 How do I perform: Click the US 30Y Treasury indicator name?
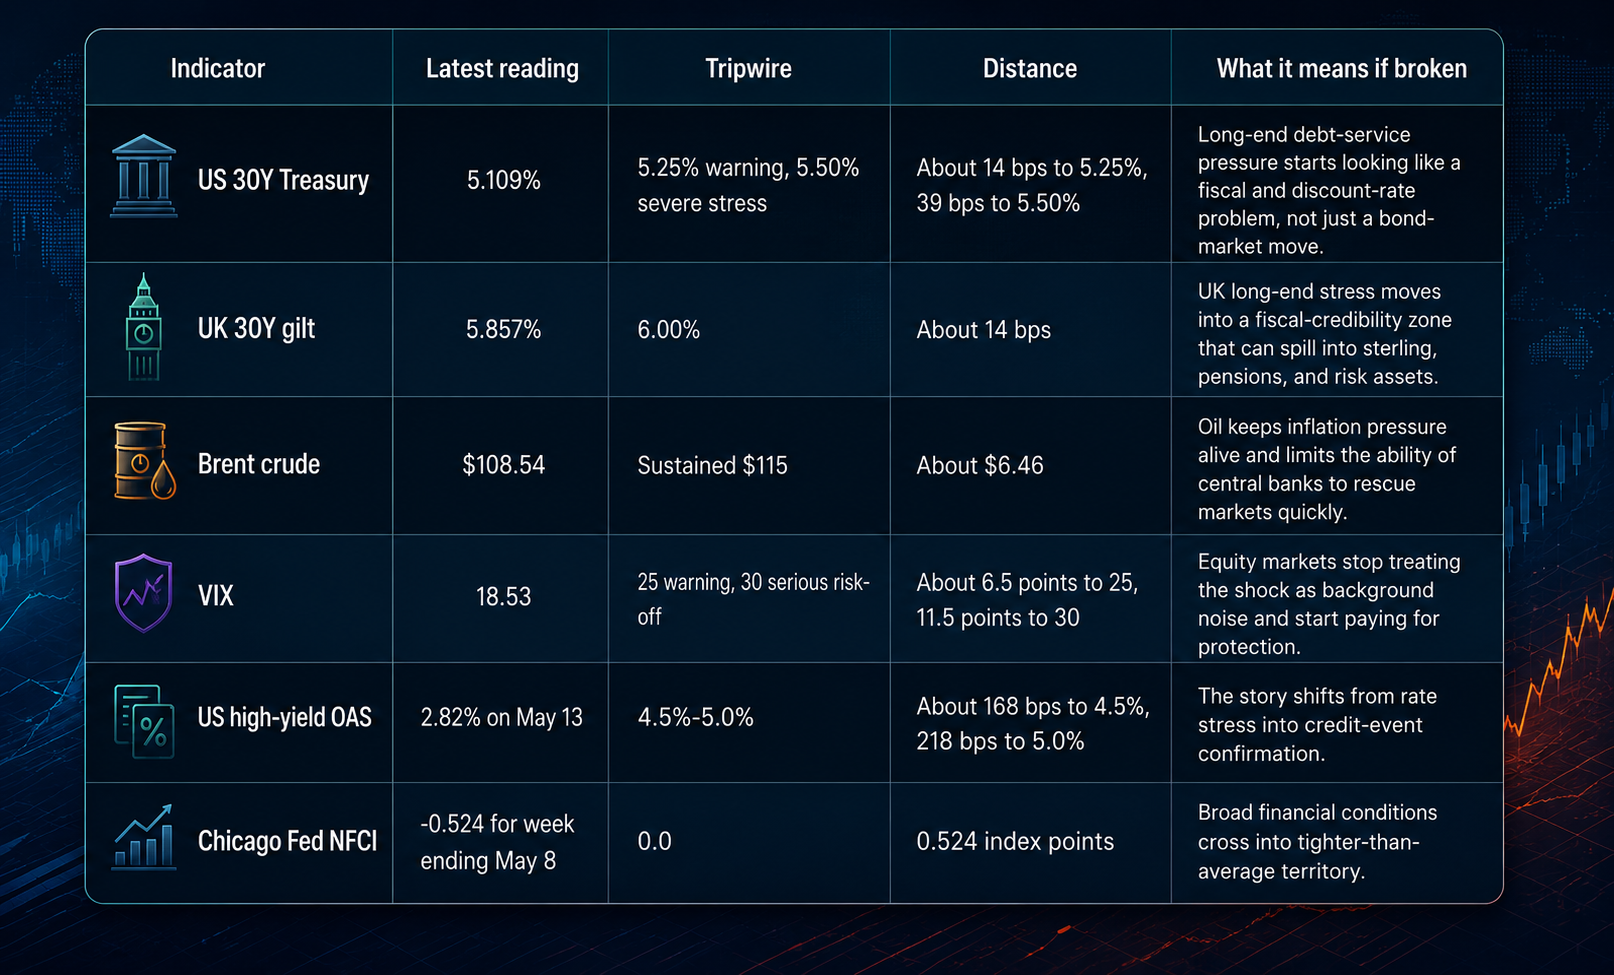[x=283, y=180]
